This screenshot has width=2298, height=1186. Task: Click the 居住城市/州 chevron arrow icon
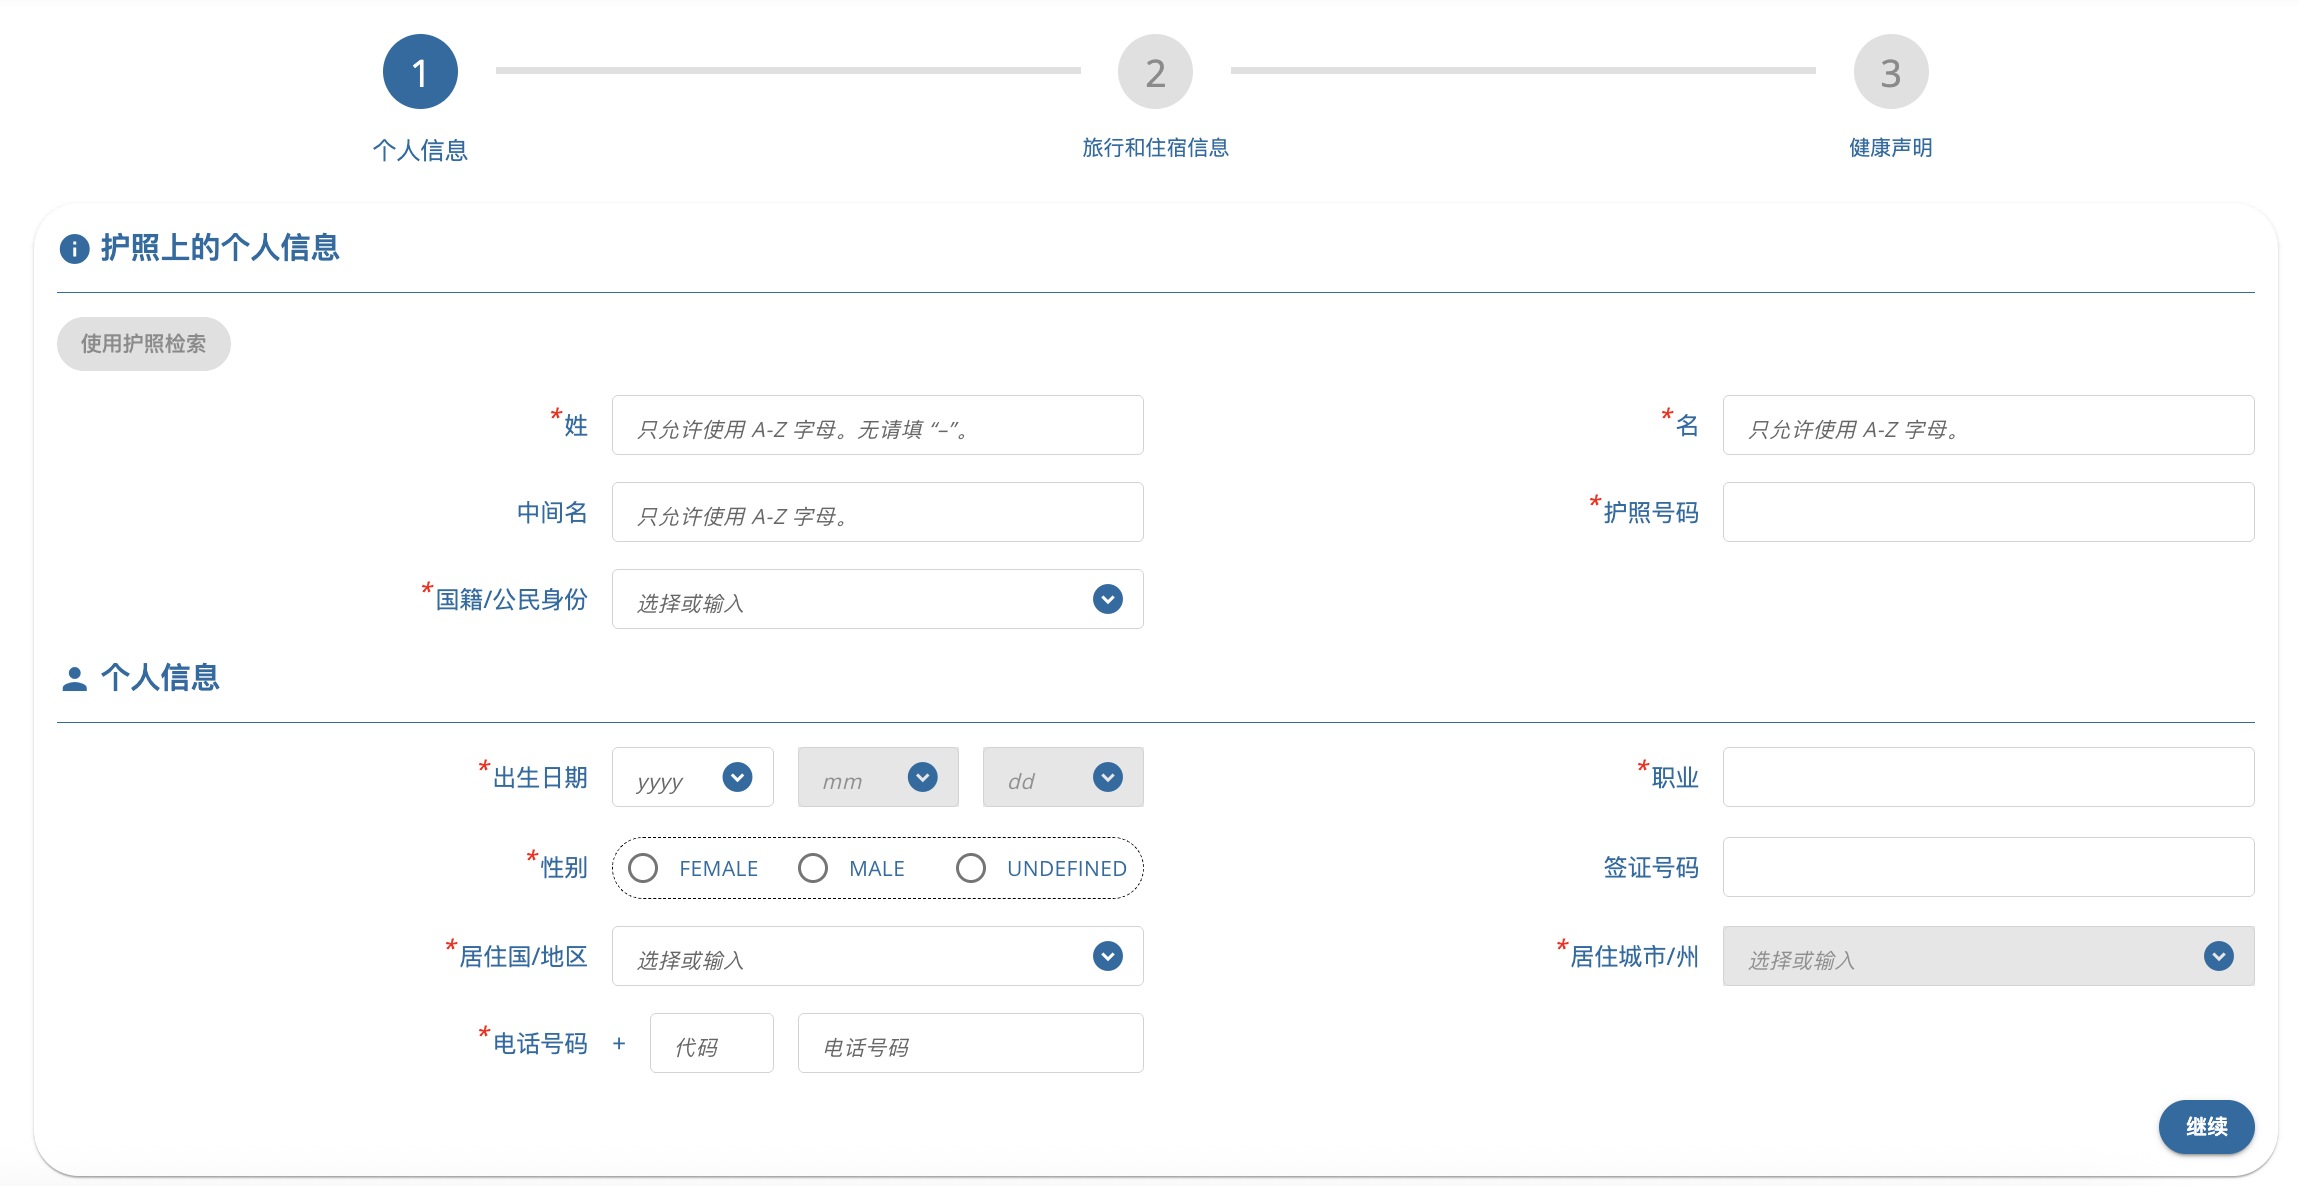point(2218,956)
